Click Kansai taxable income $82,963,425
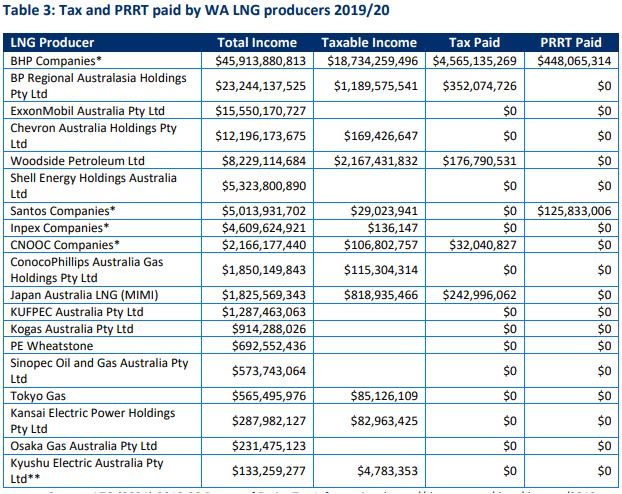The image size is (622, 494). 384,421
